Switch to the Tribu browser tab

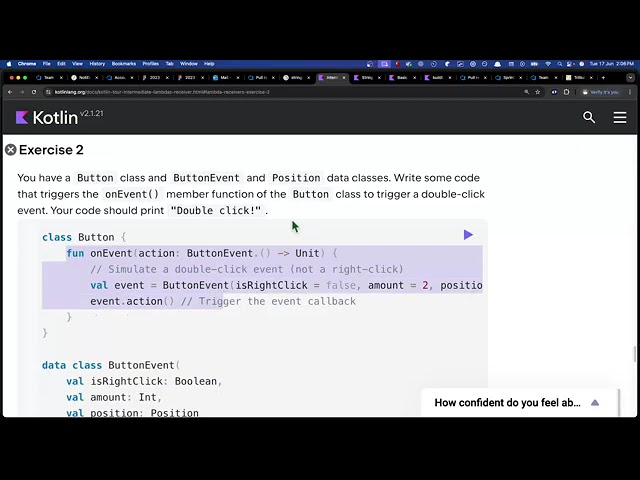tap(578, 78)
